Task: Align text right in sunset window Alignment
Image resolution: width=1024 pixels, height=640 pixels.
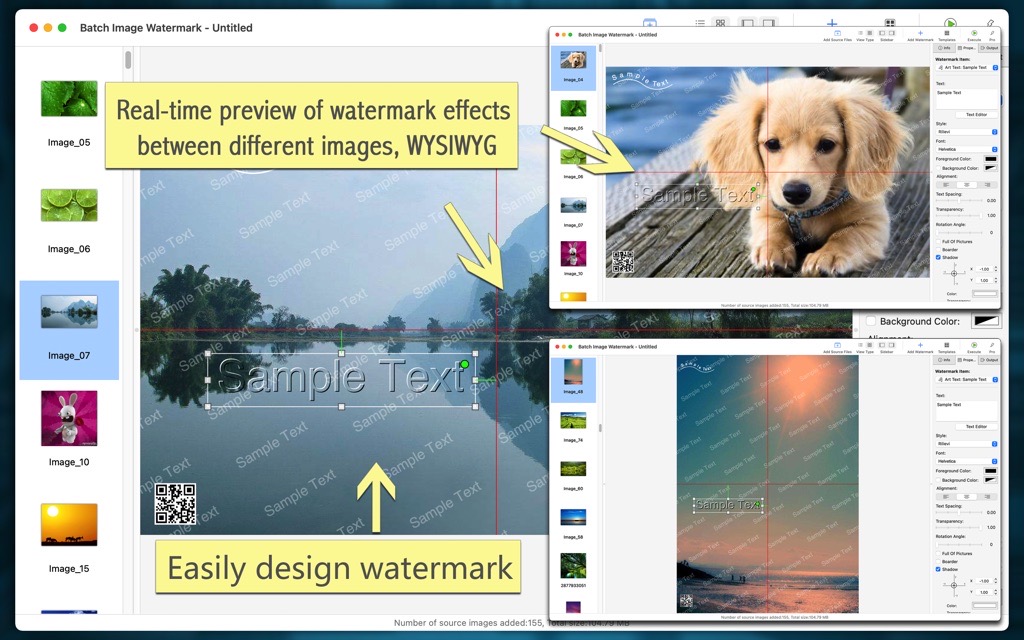Action: tap(987, 497)
